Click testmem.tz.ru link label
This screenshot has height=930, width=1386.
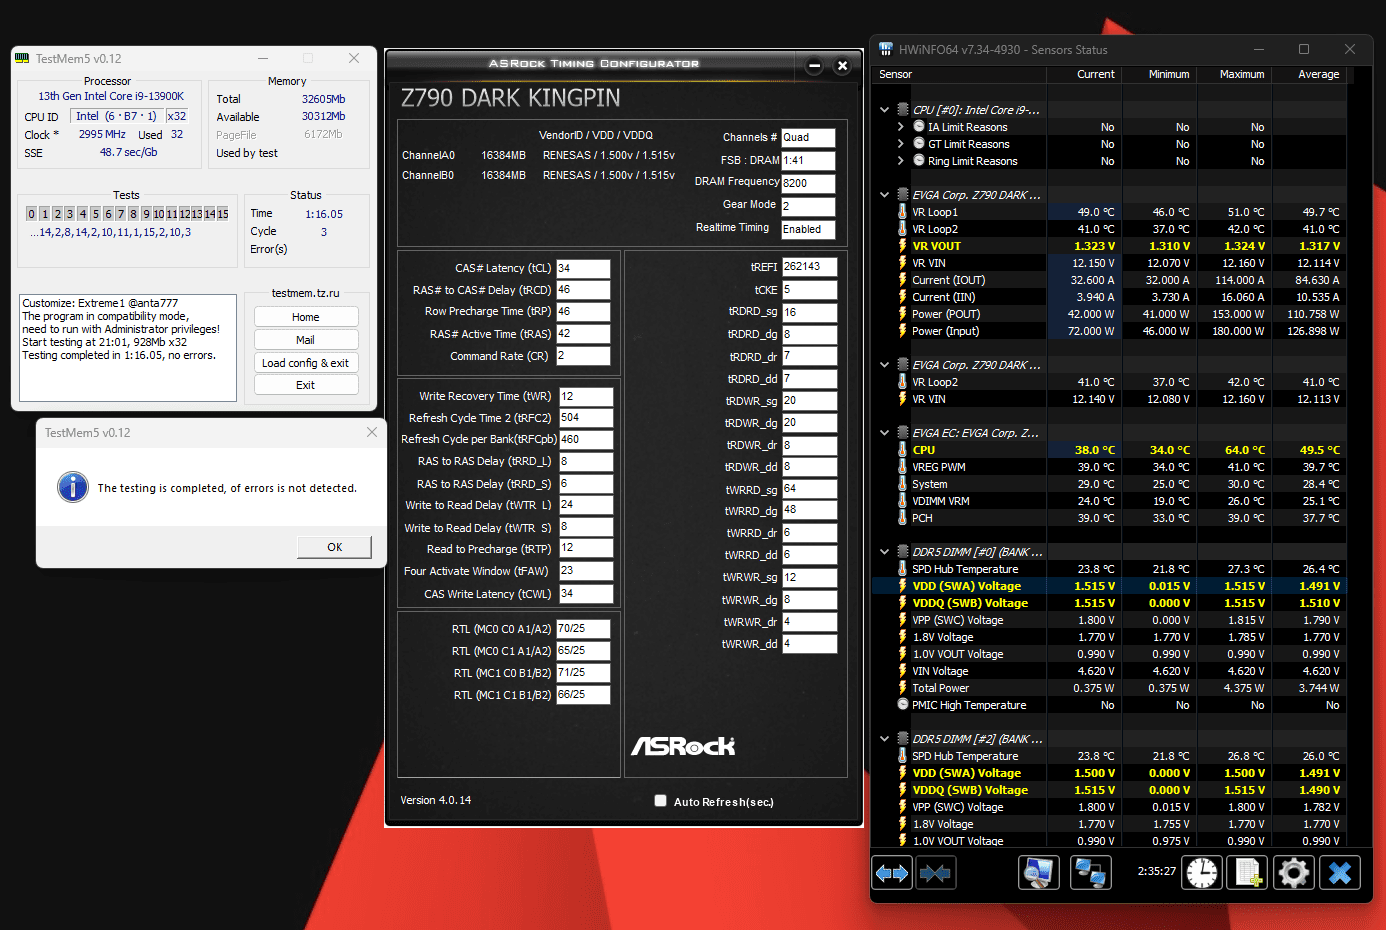coord(306,293)
